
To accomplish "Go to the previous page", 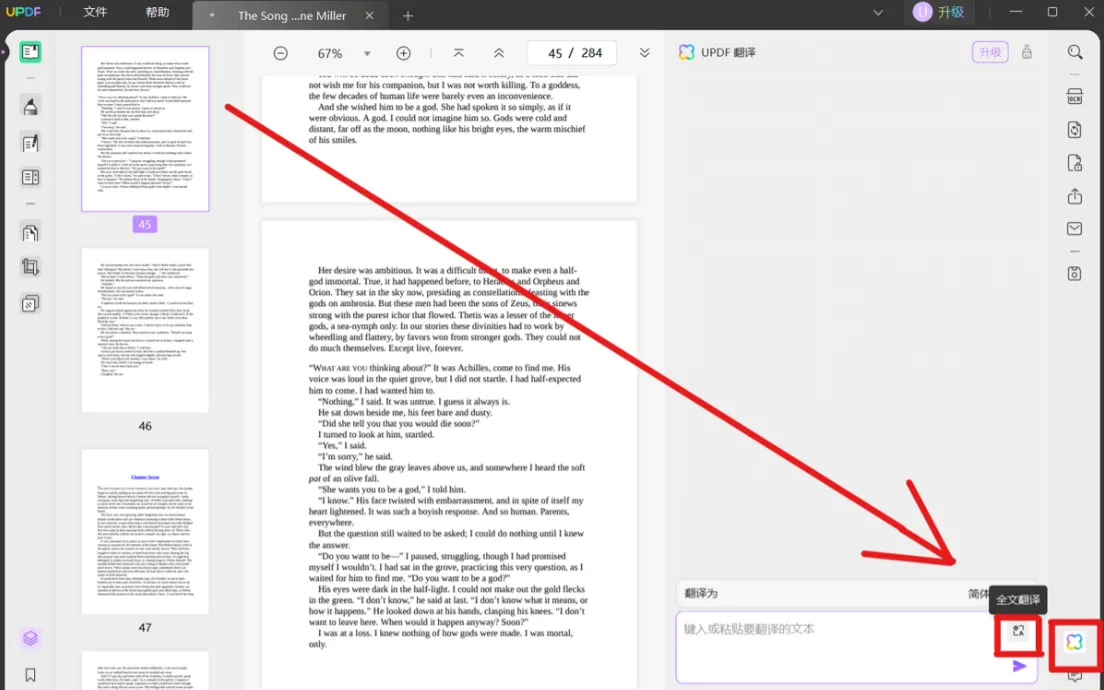I will [x=498, y=53].
